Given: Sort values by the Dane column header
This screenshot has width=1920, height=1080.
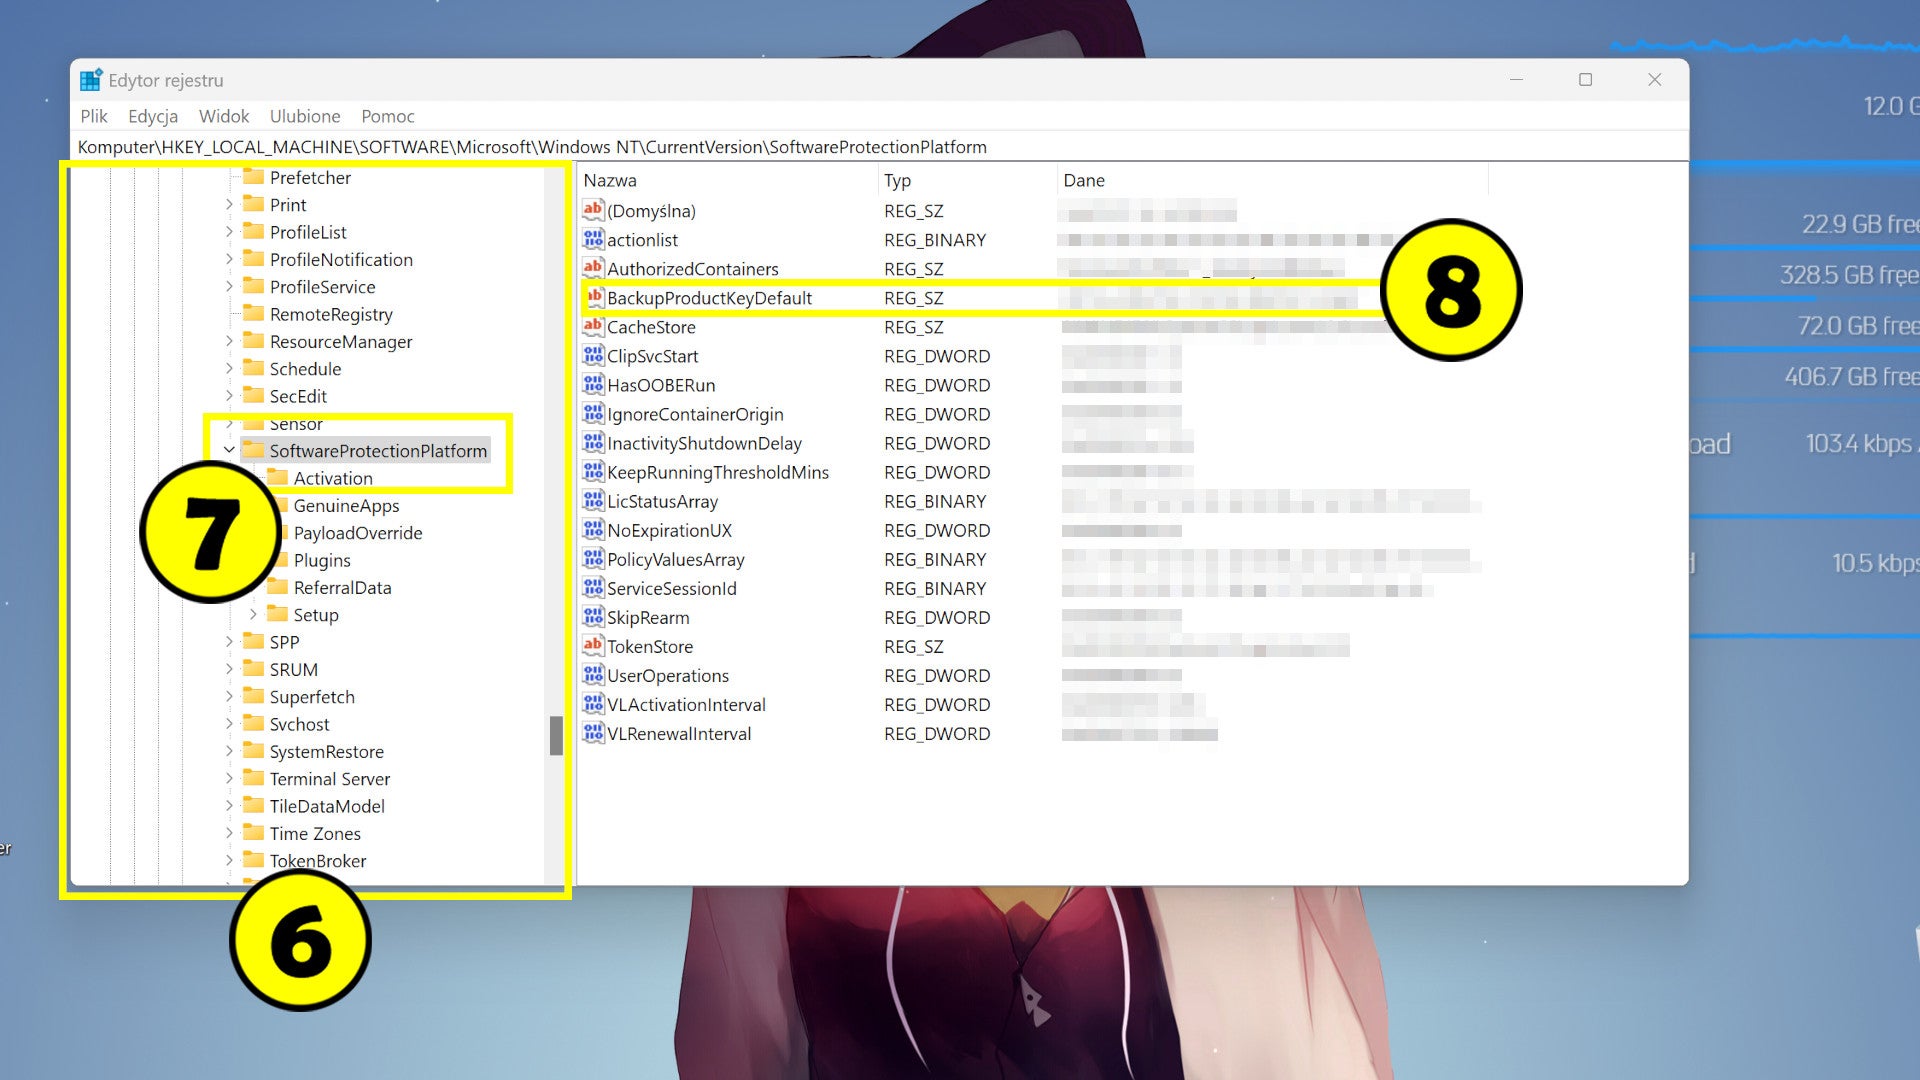Looking at the screenshot, I should [x=1273, y=180].
